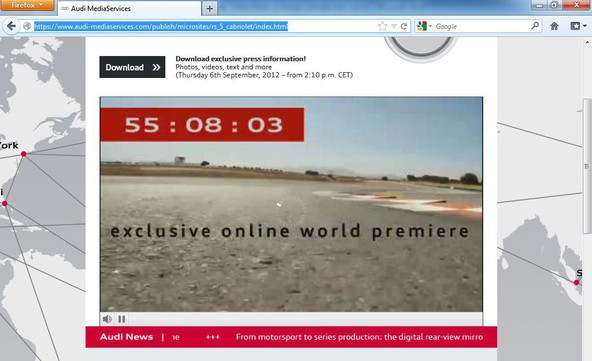Go to the Firefox home page
This screenshot has height=361, width=592.
coord(554,26)
